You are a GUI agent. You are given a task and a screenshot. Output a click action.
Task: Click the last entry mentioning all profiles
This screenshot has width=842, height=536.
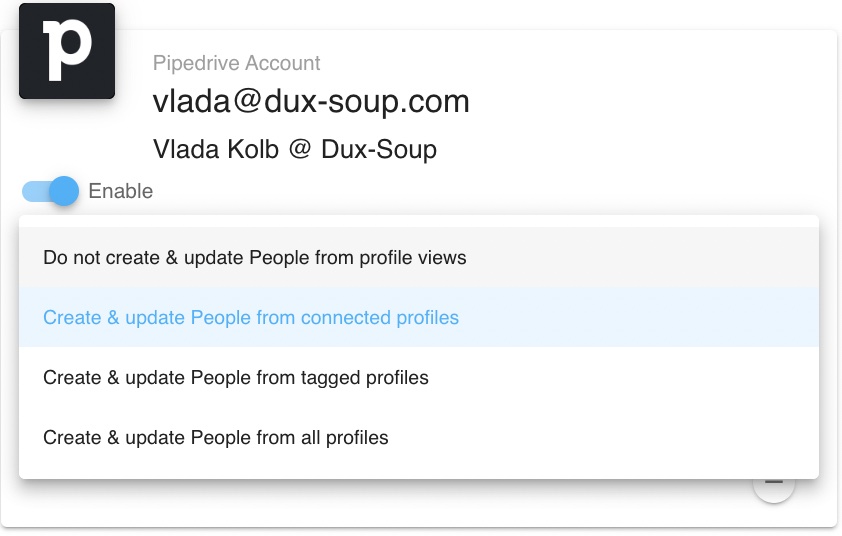point(419,438)
